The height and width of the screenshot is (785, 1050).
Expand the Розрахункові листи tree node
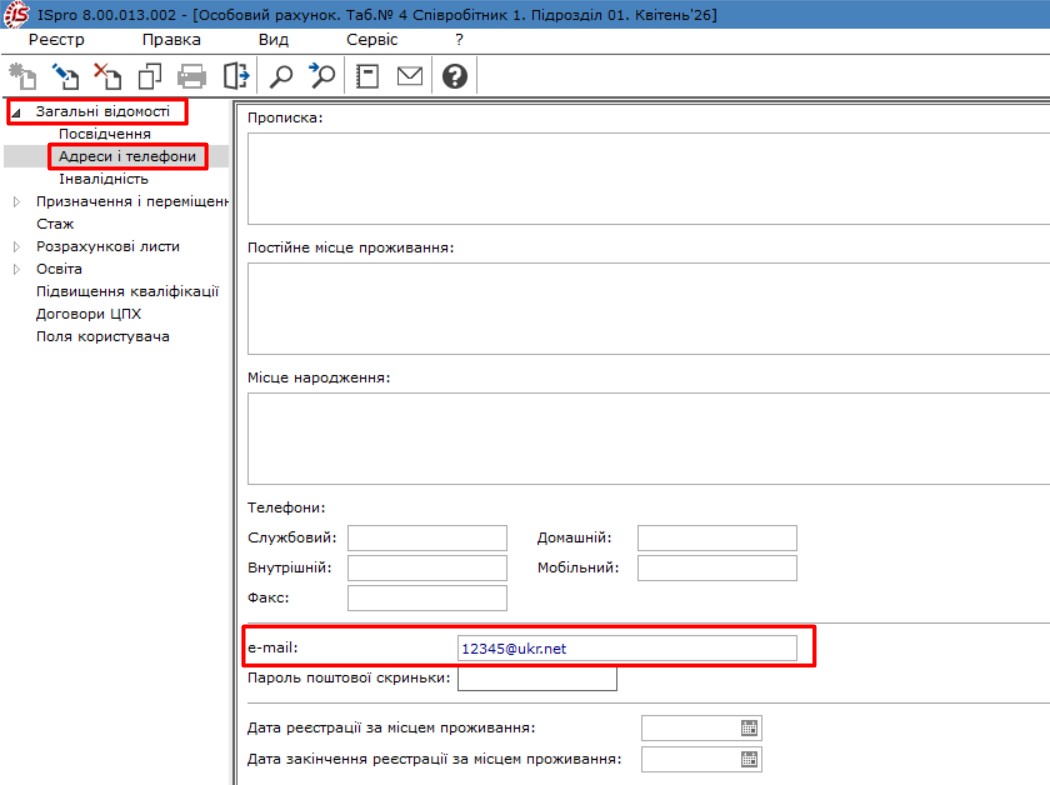16,247
